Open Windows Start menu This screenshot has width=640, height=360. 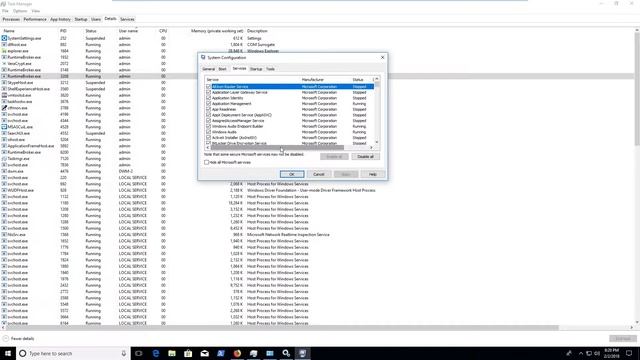8,353
